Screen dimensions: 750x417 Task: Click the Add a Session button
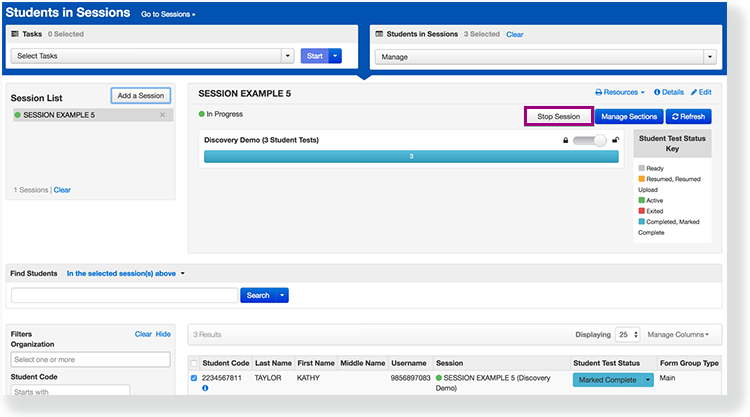140,96
